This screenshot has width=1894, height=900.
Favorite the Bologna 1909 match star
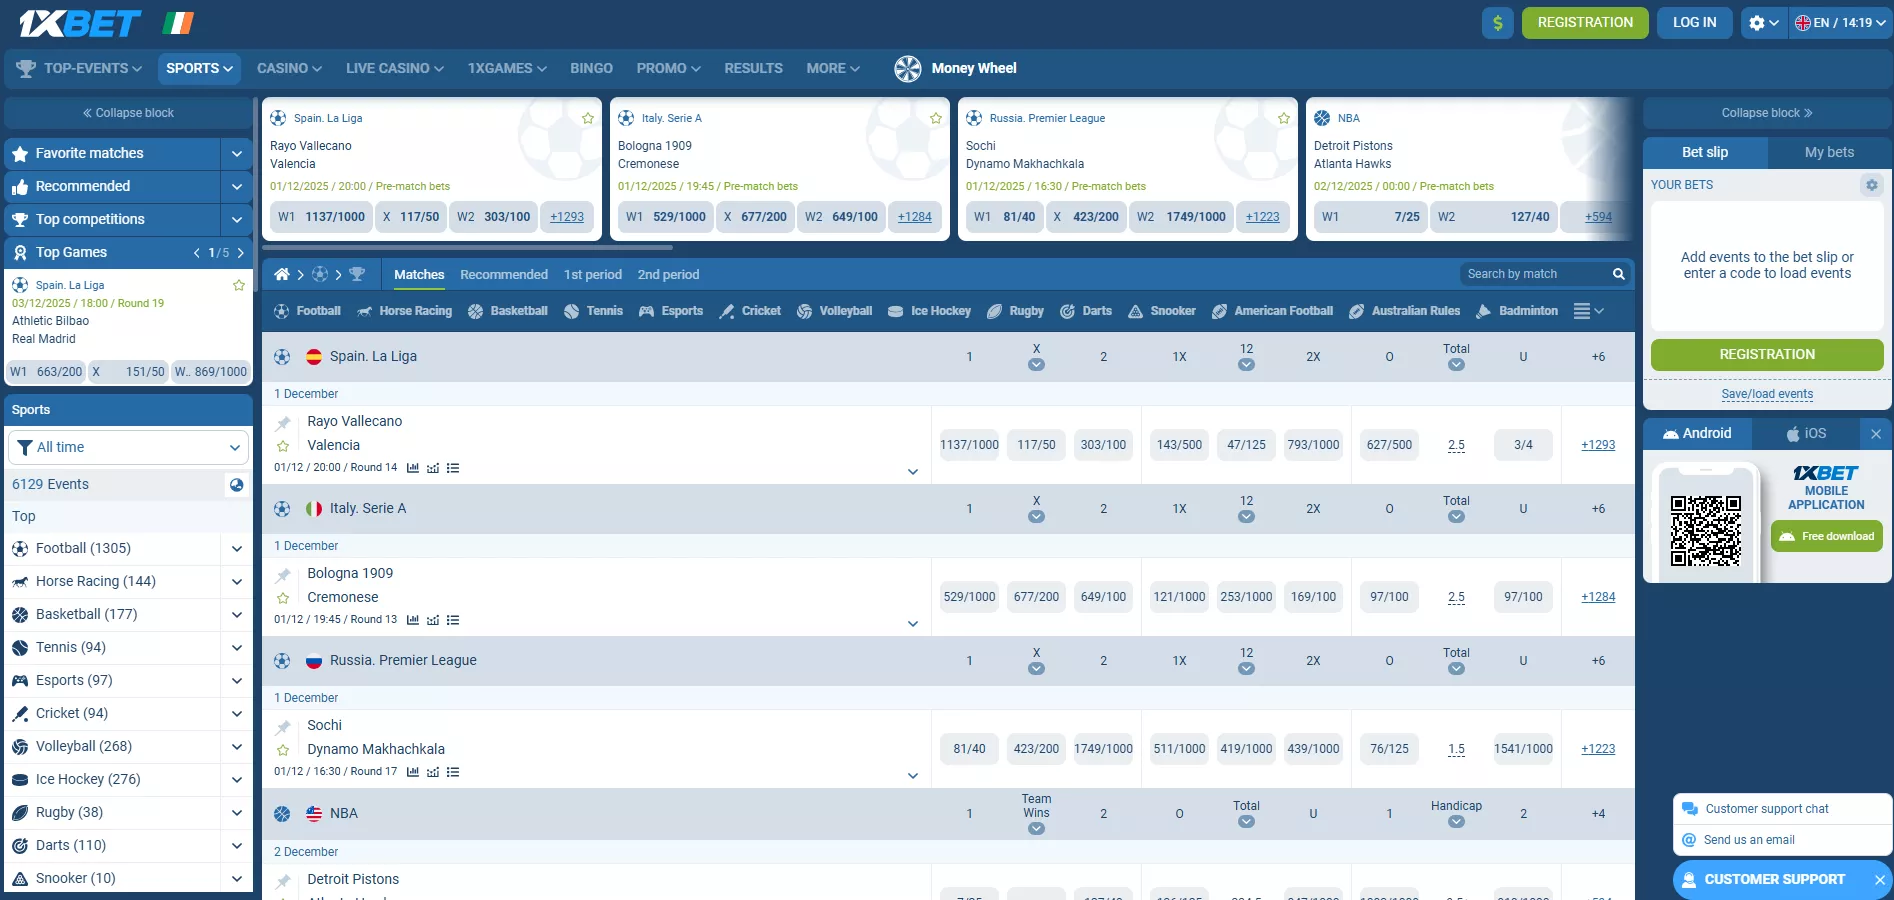(283, 598)
